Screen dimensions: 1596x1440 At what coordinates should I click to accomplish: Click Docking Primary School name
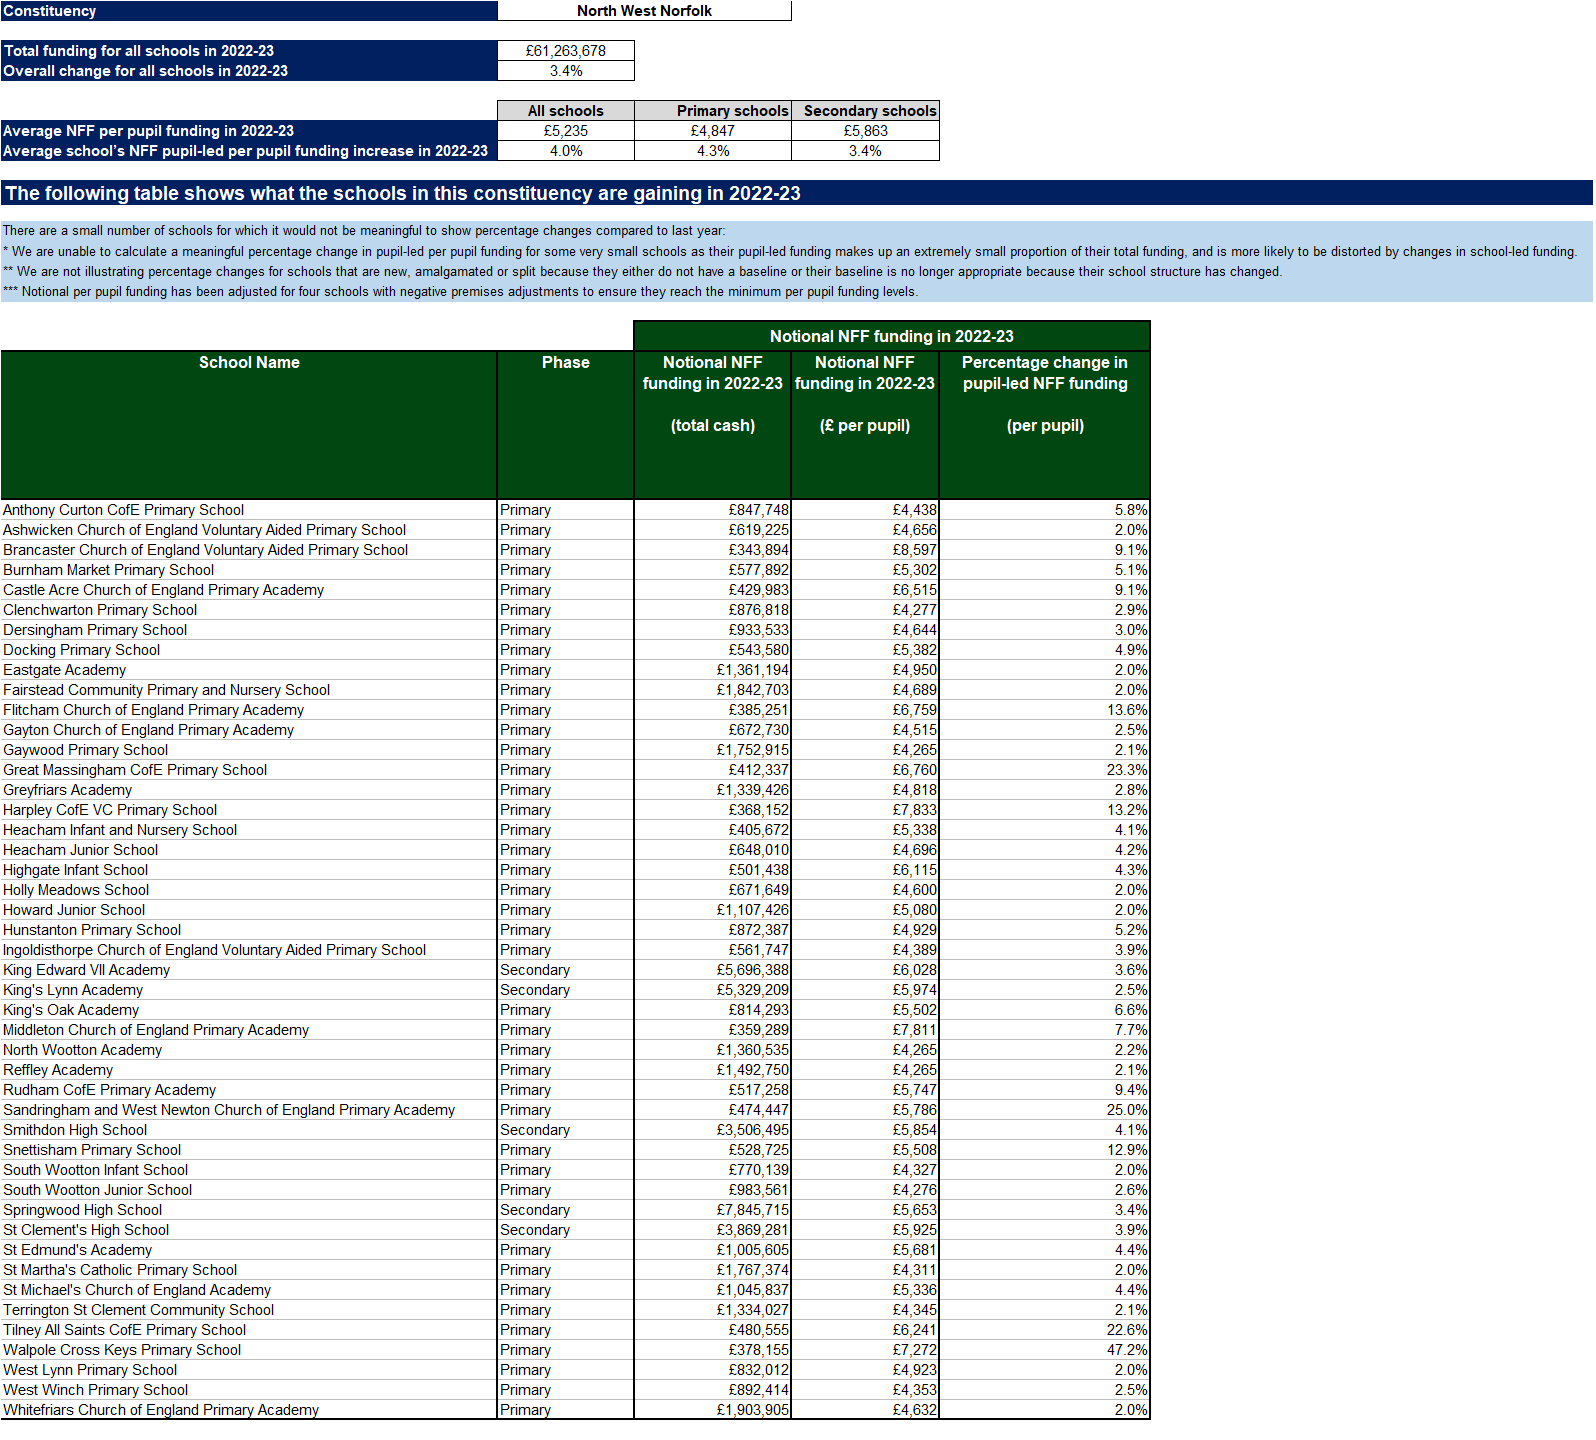81,650
